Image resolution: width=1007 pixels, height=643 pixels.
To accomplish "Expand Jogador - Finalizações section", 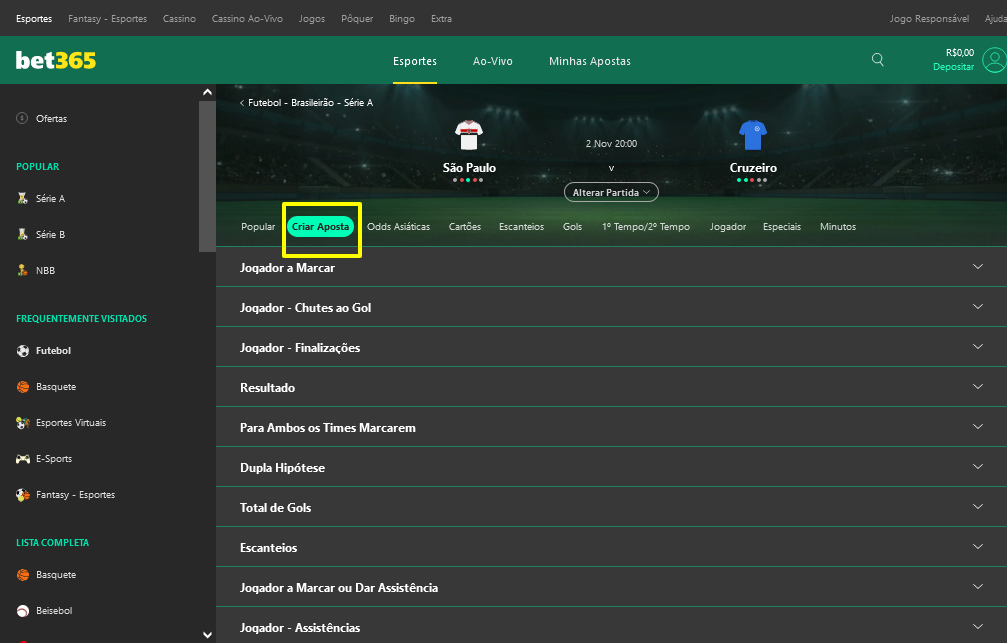I will (611, 347).
